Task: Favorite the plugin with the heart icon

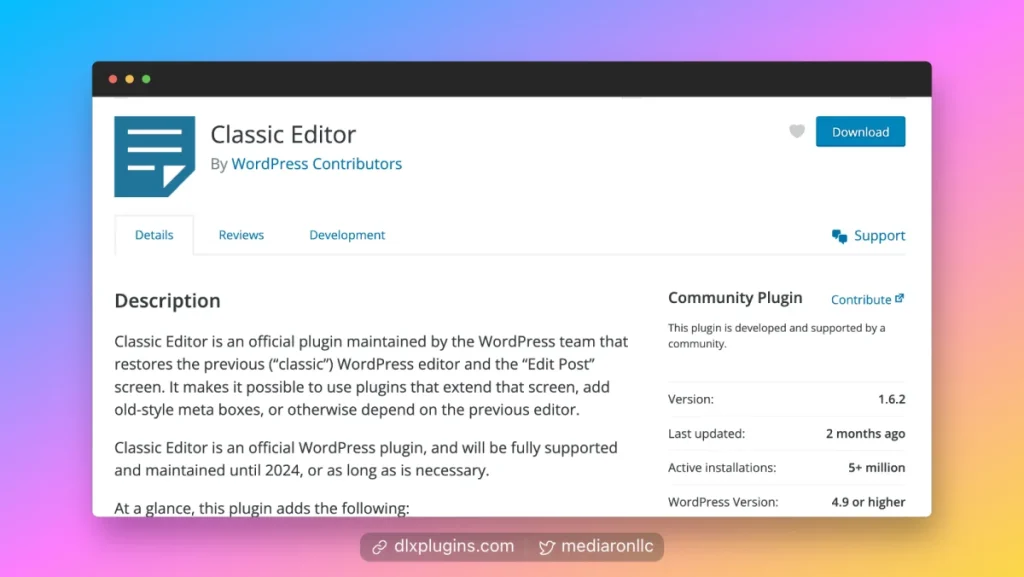Action: [x=797, y=131]
